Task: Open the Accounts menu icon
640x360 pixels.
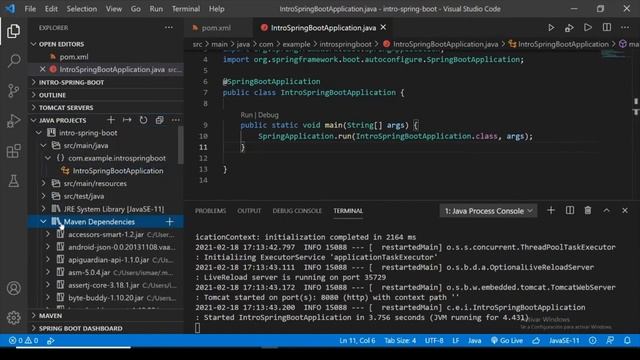Action: coord(13,288)
